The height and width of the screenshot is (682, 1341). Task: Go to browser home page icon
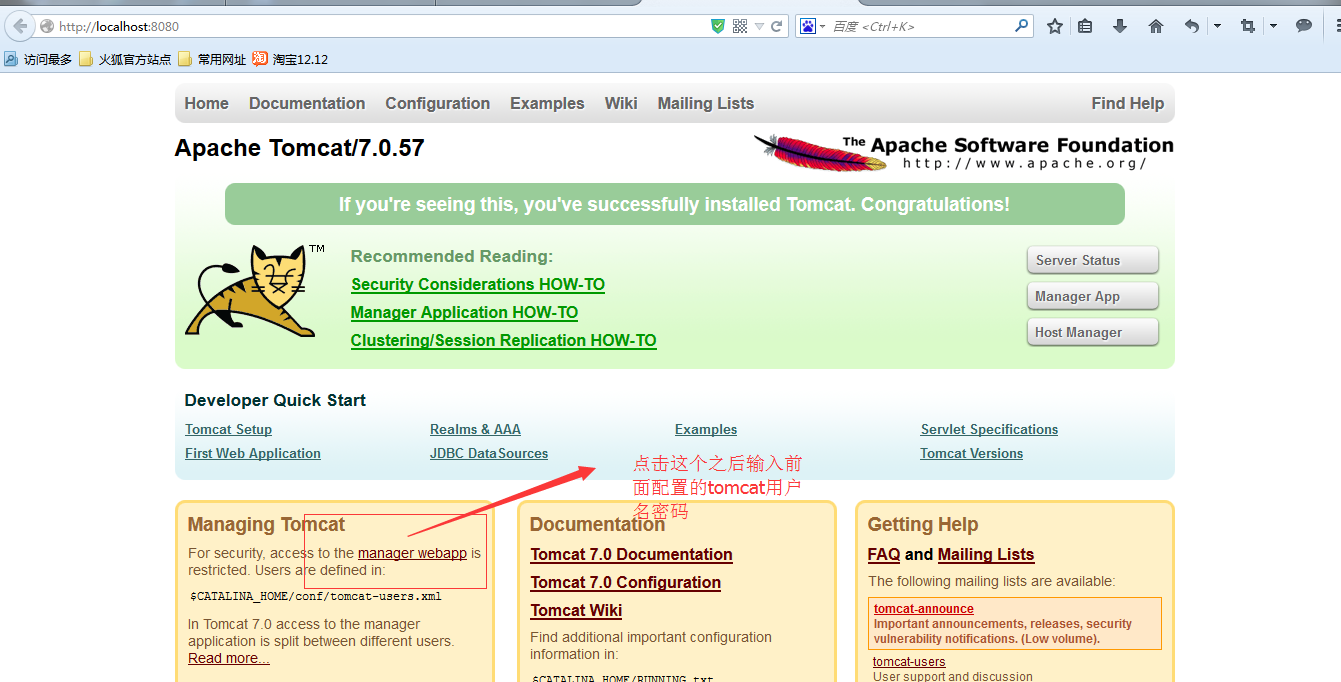(x=1156, y=26)
